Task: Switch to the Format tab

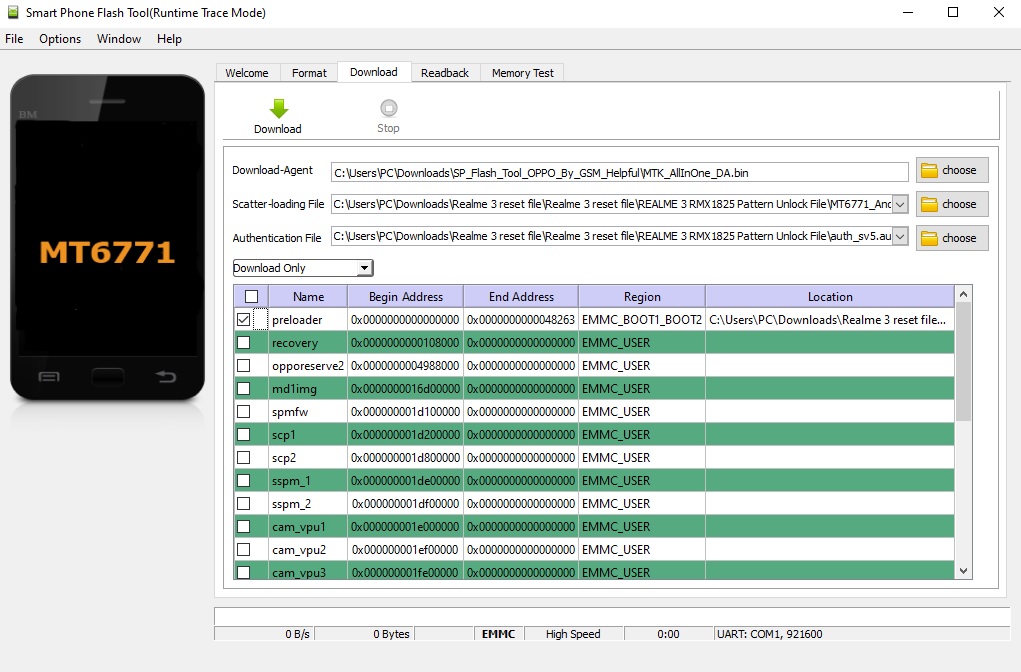Action: [x=309, y=73]
